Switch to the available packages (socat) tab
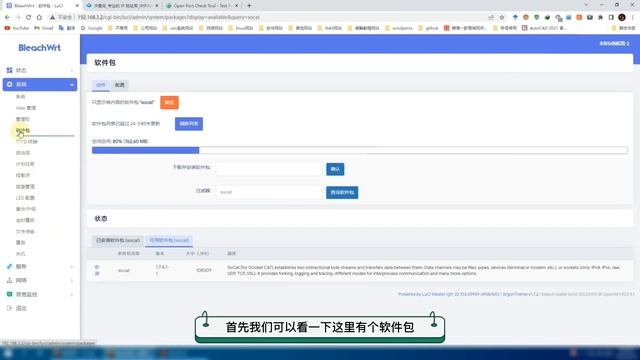The image size is (640, 360). click(169, 240)
